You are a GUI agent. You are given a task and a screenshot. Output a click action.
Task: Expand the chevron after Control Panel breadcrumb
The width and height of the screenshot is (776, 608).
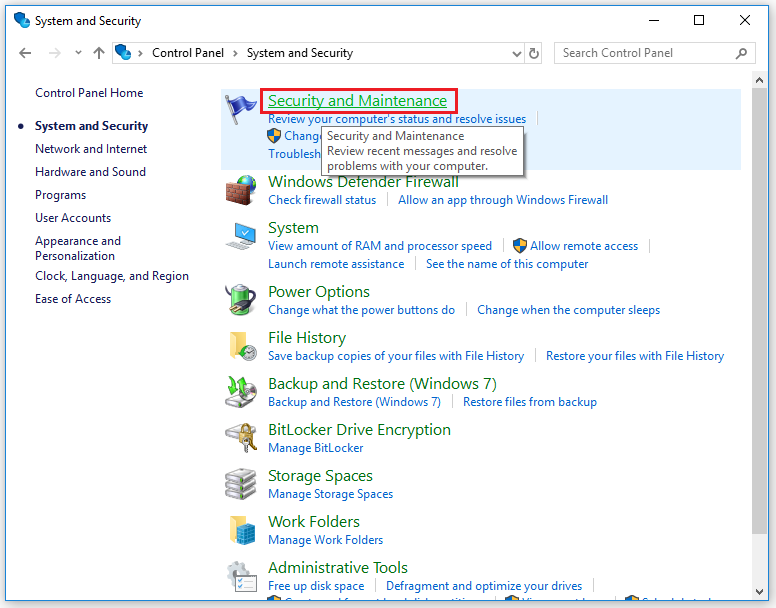pyautogui.click(x=235, y=53)
